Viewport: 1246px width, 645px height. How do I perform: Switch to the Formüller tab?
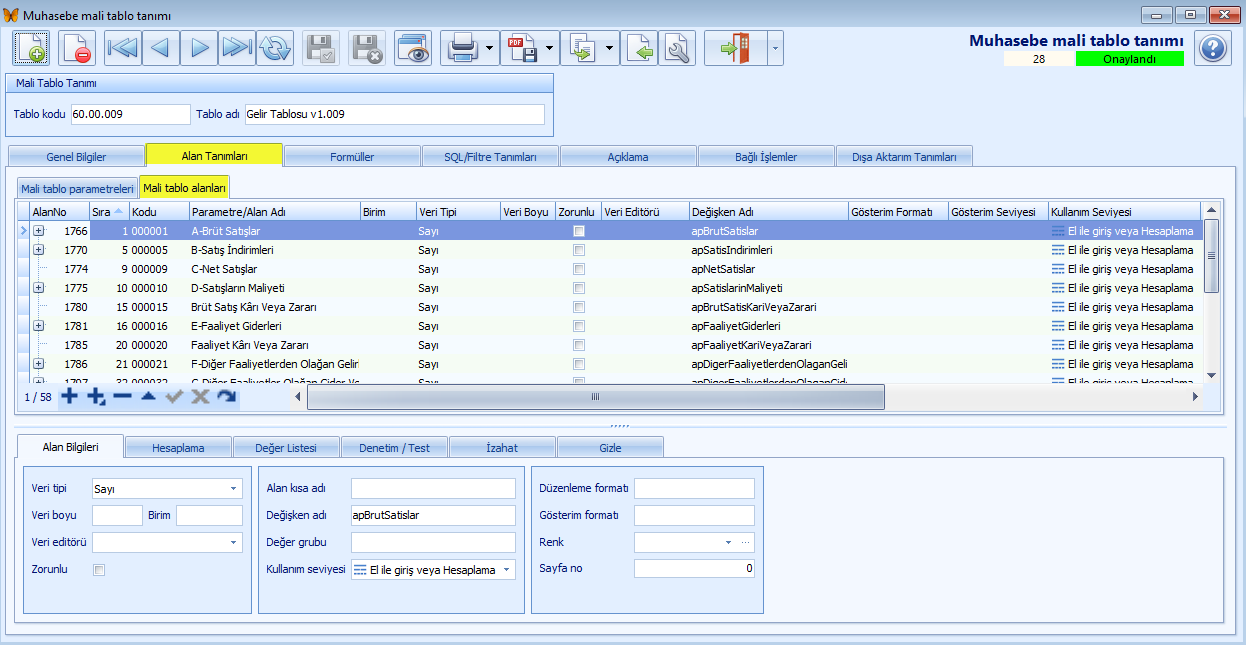point(352,157)
